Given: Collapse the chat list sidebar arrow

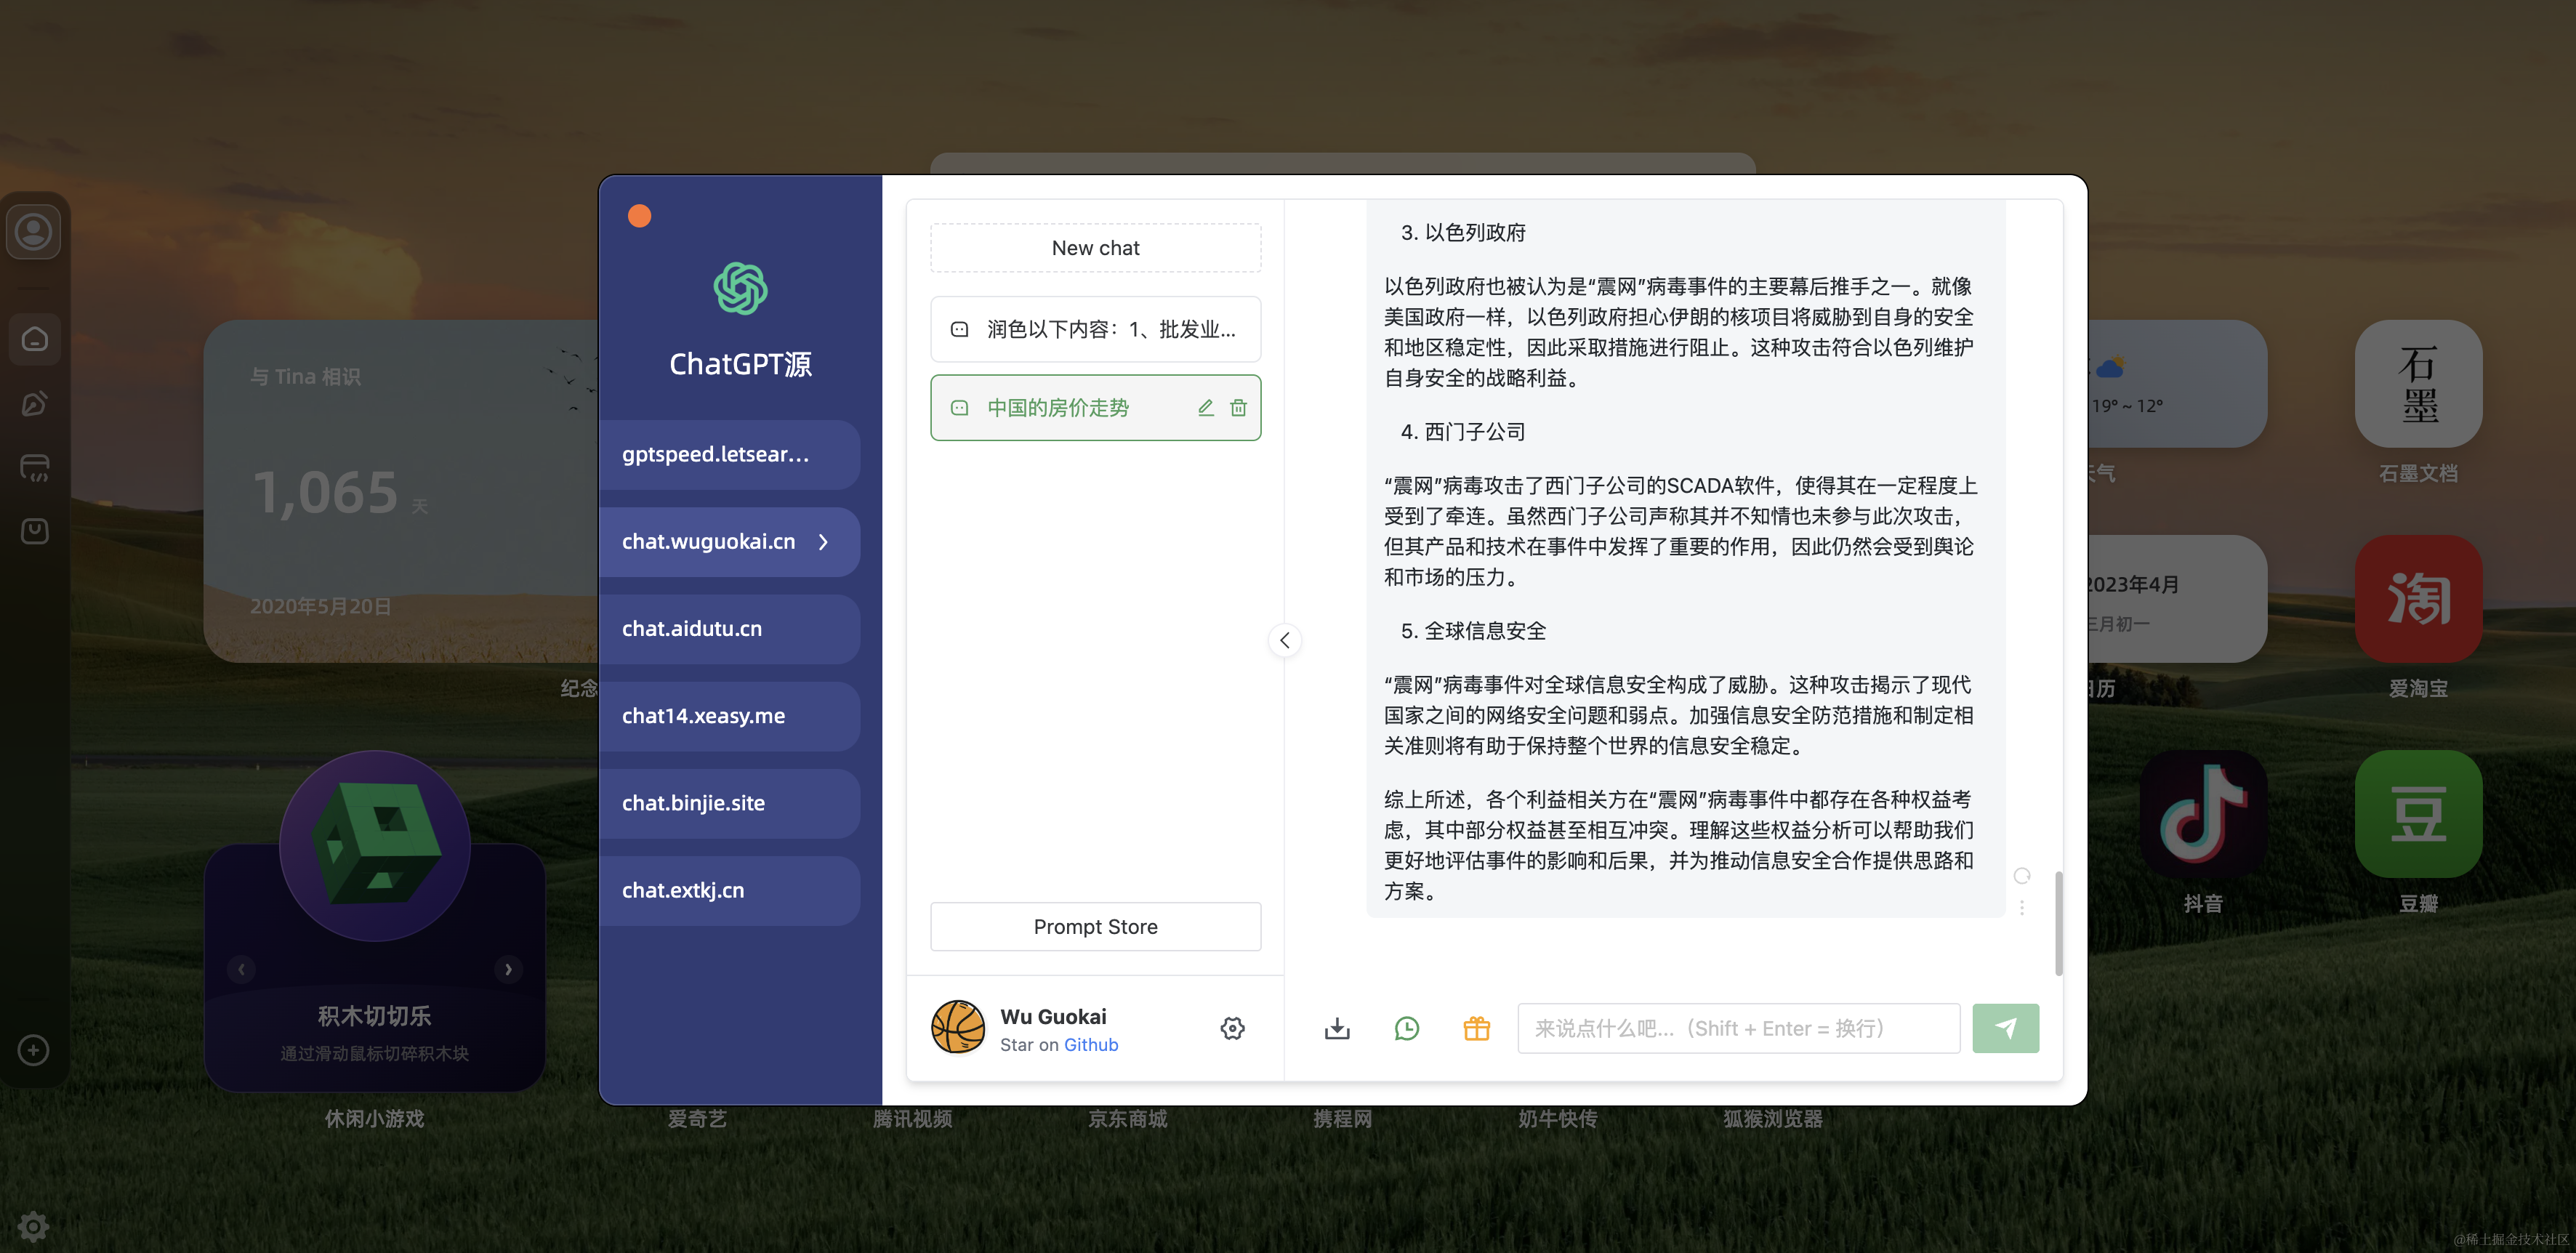Looking at the screenshot, I should coord(1284,640).
